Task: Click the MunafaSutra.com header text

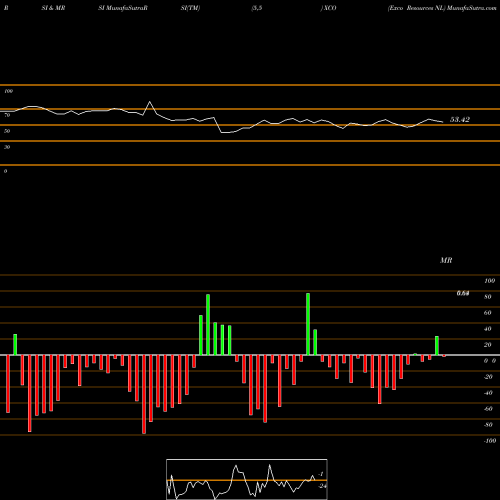Action: pyautogui.click(x=472, y=8)
